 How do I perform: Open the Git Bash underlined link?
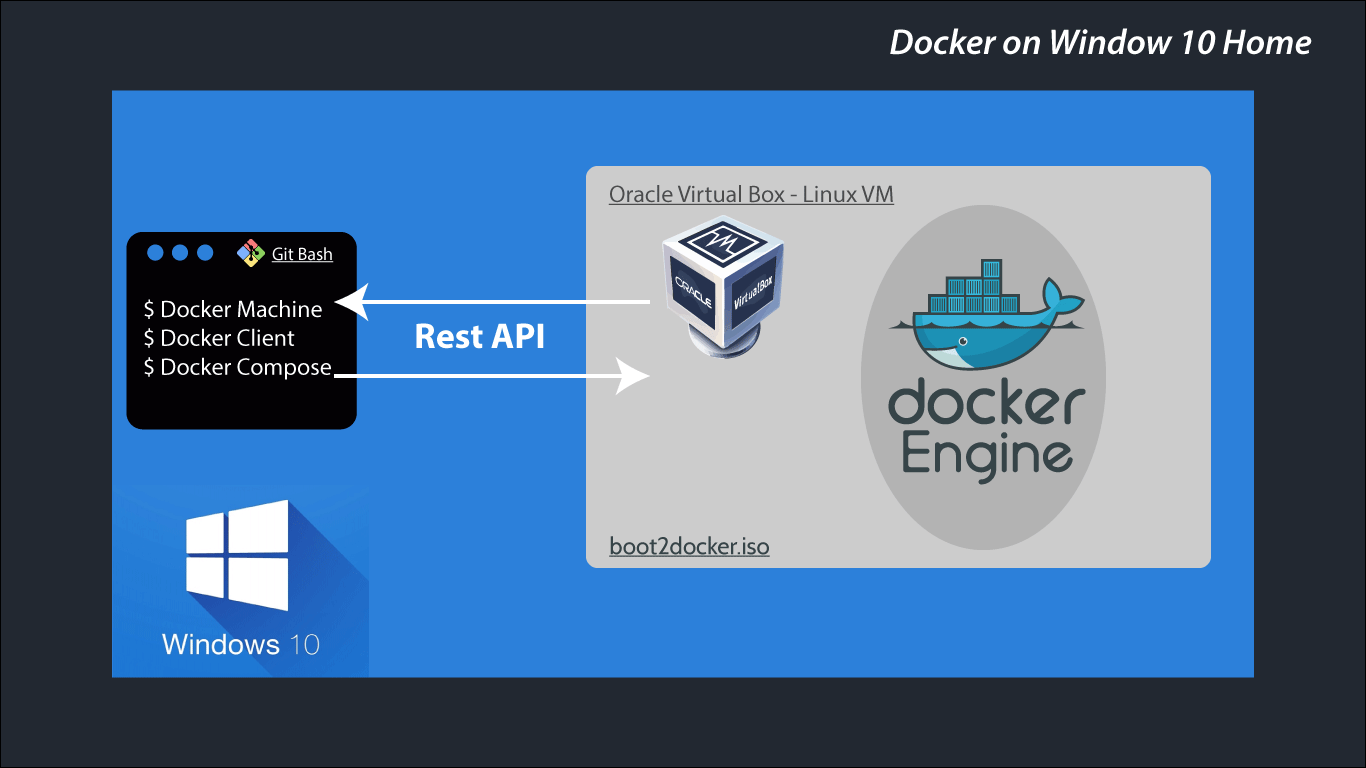click(300, 253)
